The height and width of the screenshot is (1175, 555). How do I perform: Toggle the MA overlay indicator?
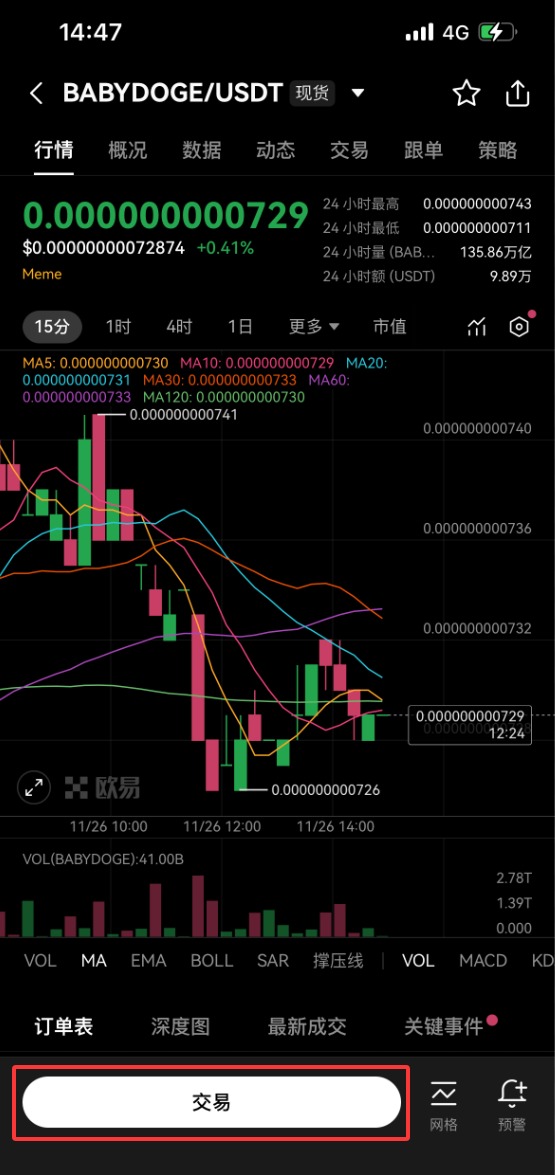tap(94, 961)
